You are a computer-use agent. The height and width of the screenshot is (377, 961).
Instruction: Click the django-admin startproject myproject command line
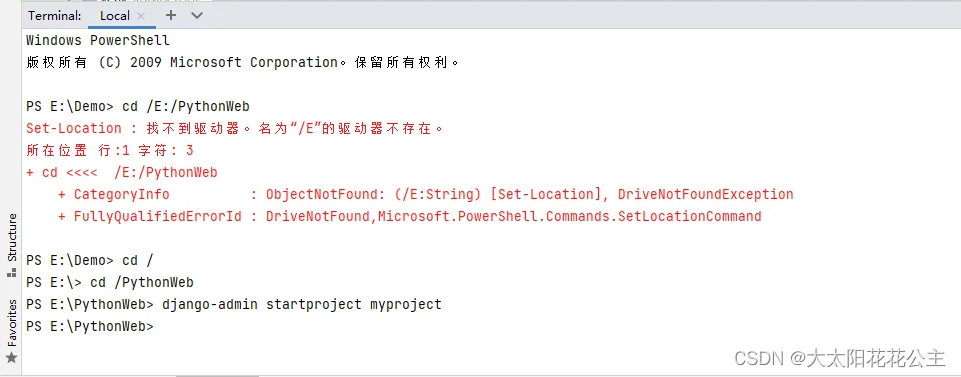[234, 305]
